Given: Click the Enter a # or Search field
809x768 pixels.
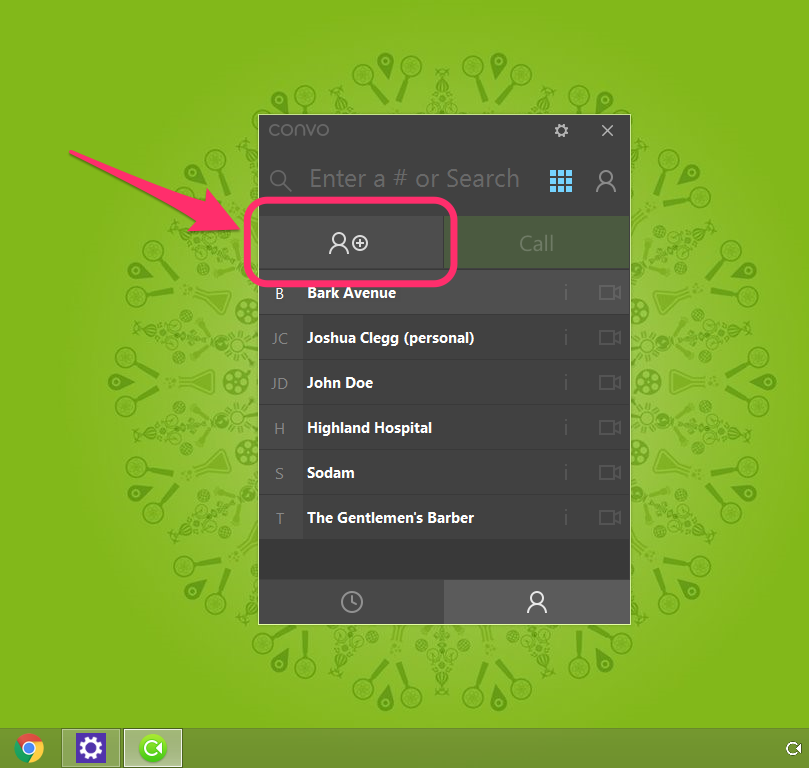Looking at the screenshot, I should point(414,180).
